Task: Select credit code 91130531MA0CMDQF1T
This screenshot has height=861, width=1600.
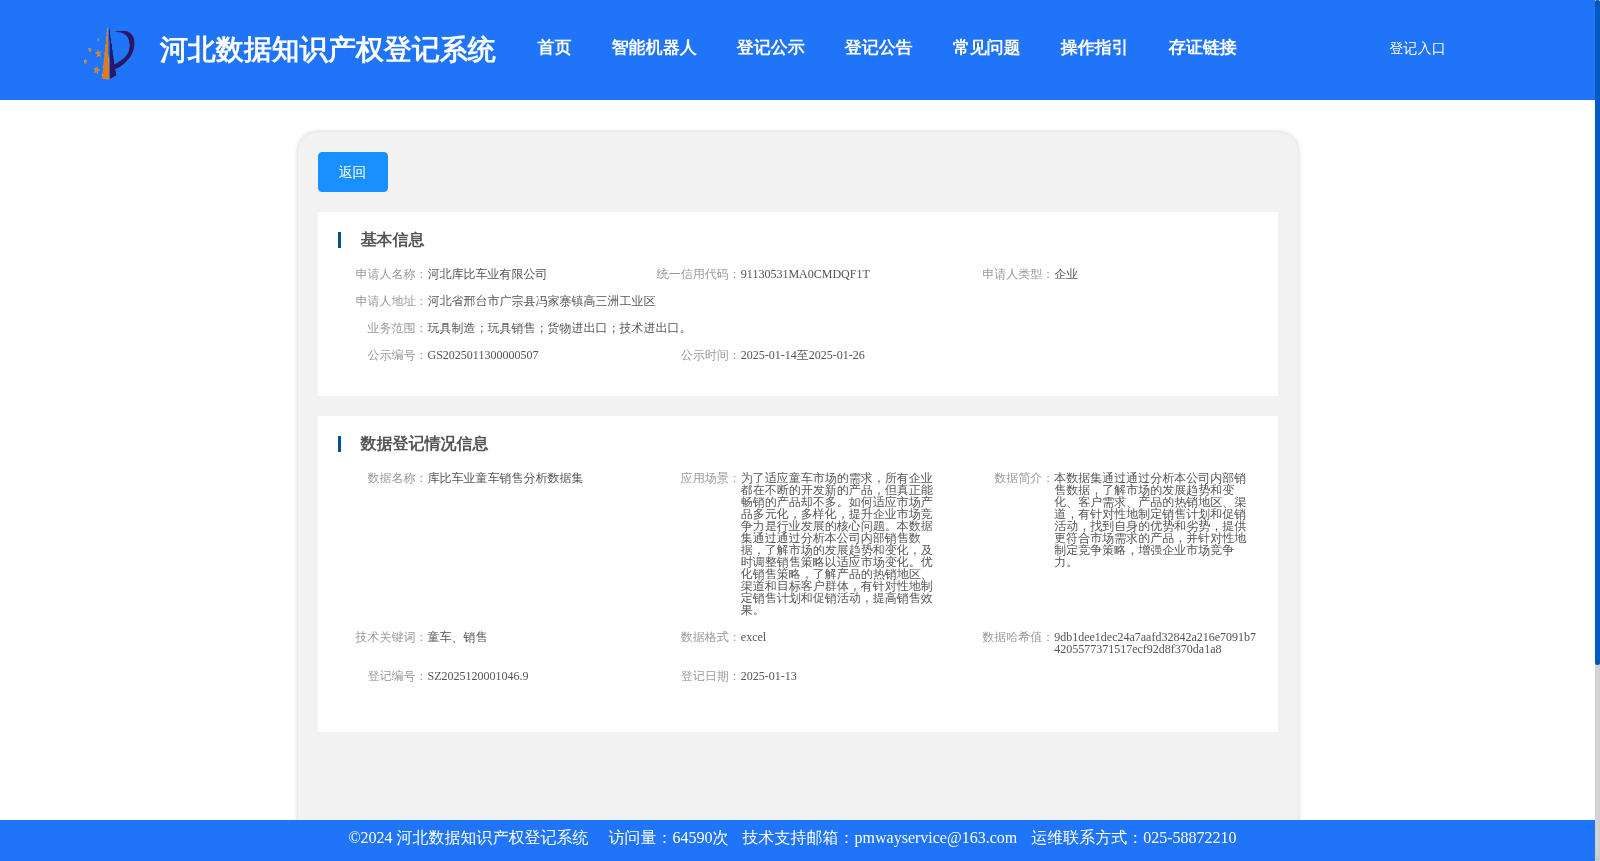Action: [x=805, y=274]
